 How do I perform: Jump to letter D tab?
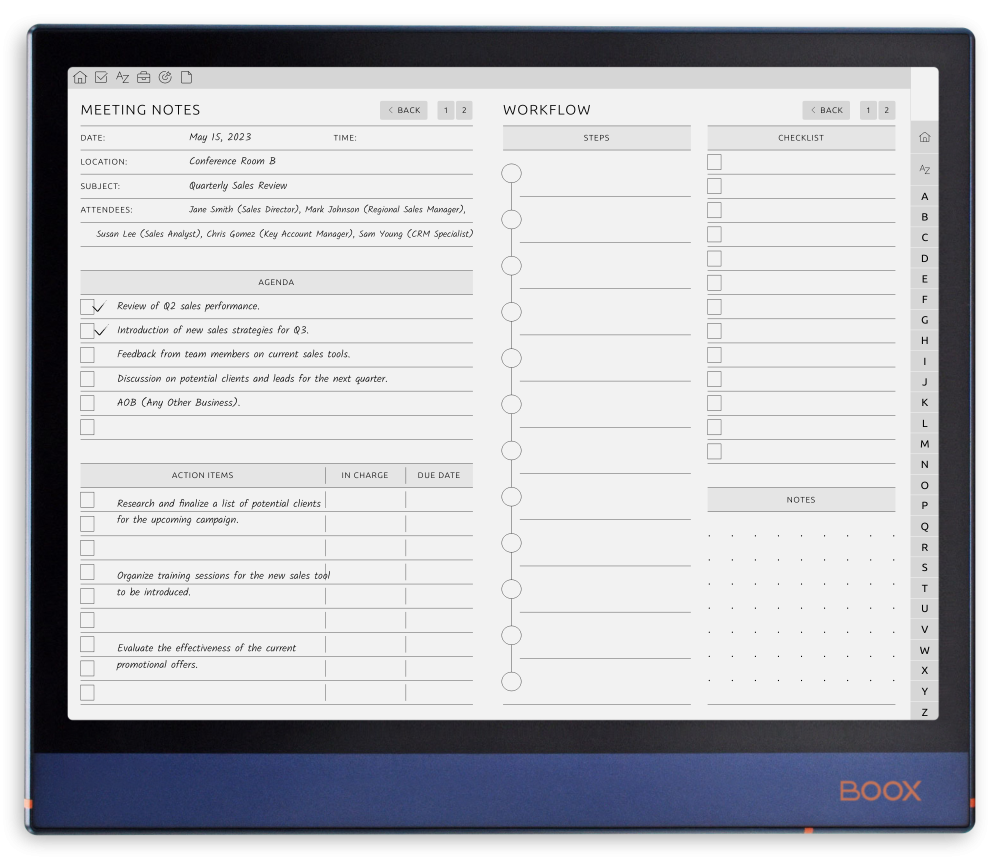(925, 258)
